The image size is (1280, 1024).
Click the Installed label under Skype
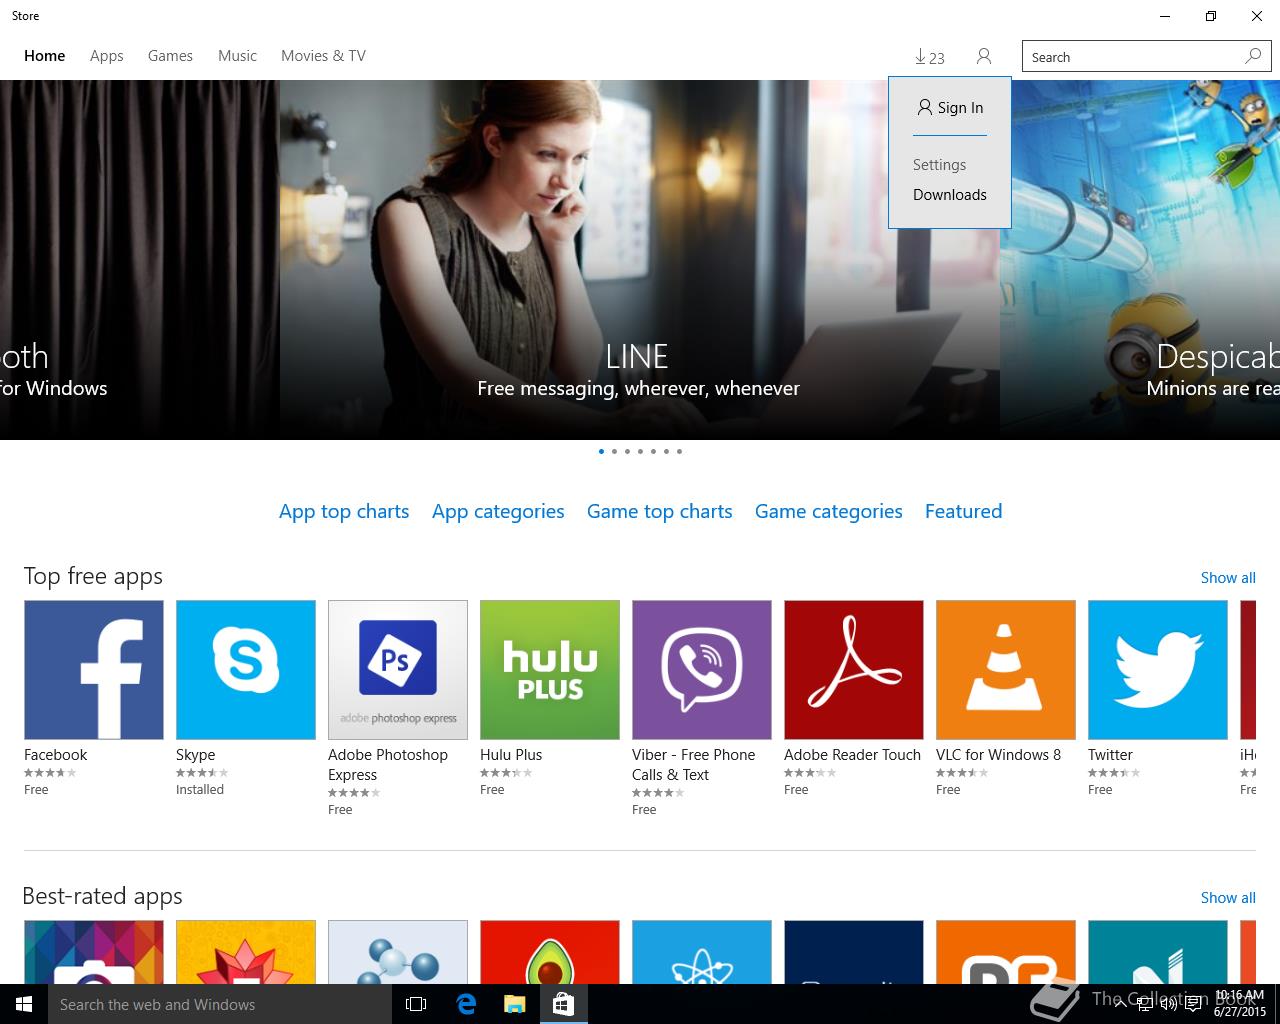[200, 790]
